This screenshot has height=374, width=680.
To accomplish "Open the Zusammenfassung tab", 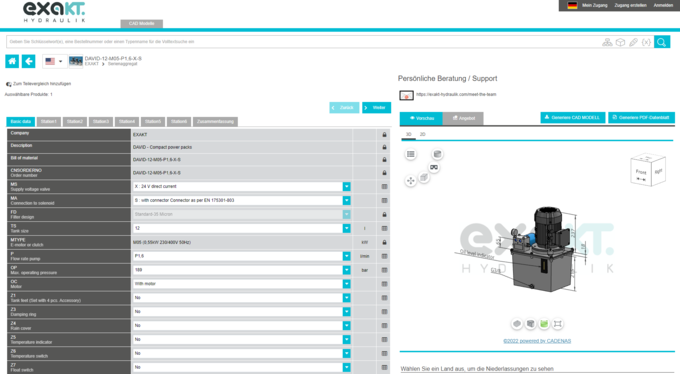I will 216,121.
